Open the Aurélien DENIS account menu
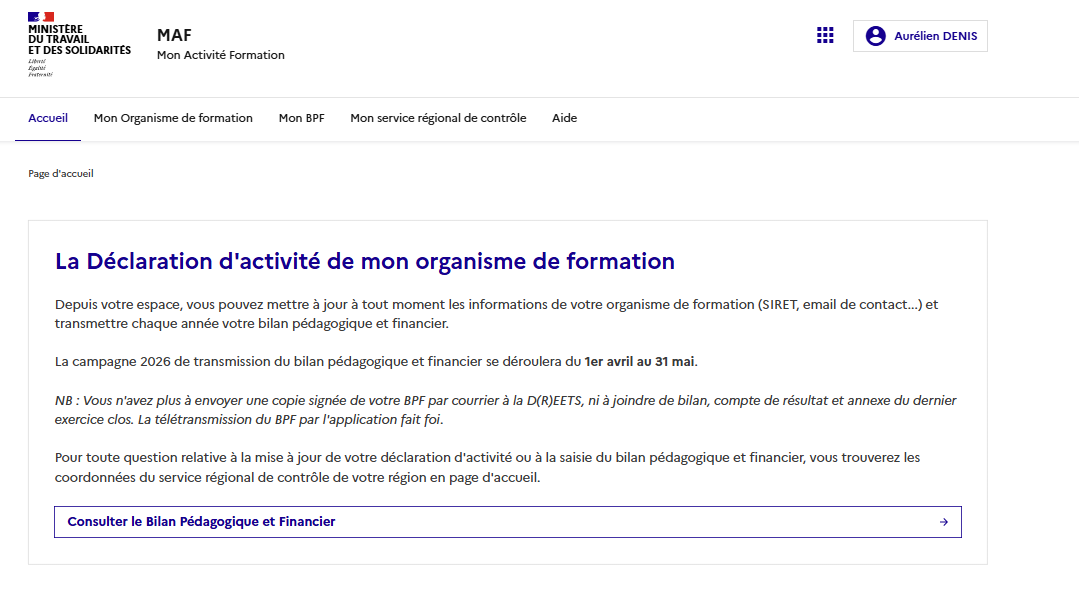Viewport: 1079px width, 611px height. 919,35
